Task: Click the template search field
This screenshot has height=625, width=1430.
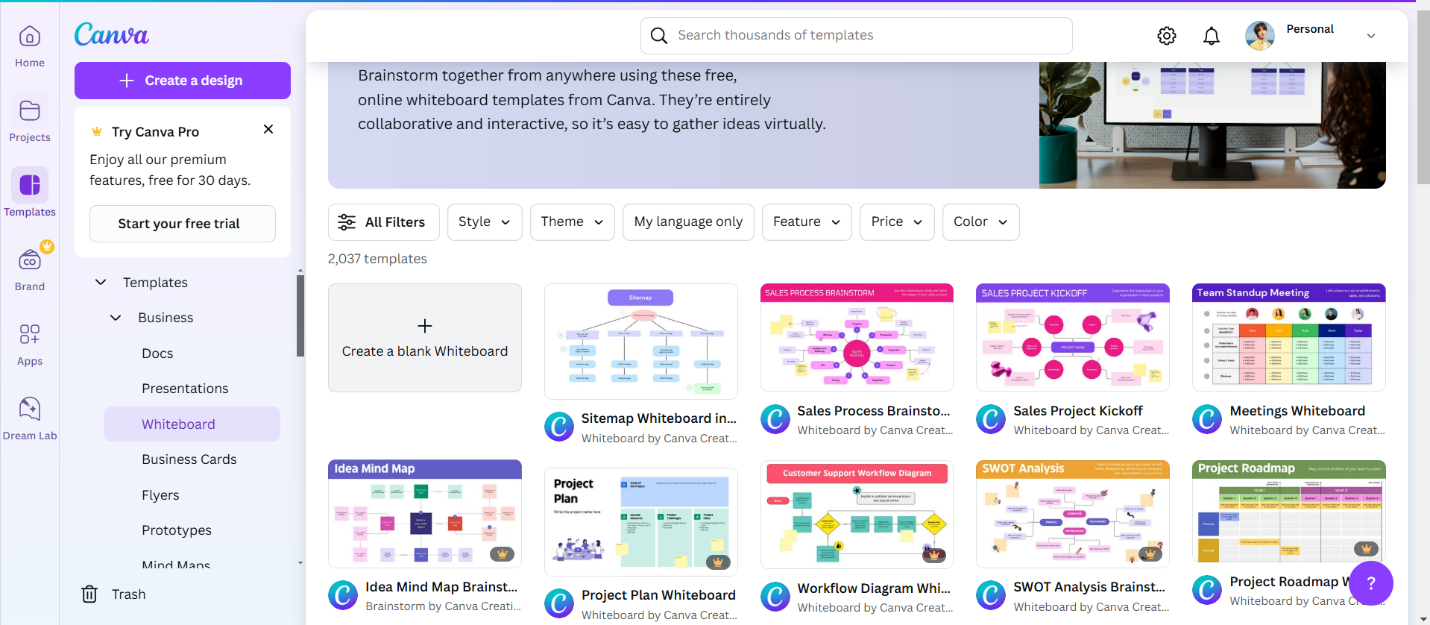Action: click(x=856, y=36)
